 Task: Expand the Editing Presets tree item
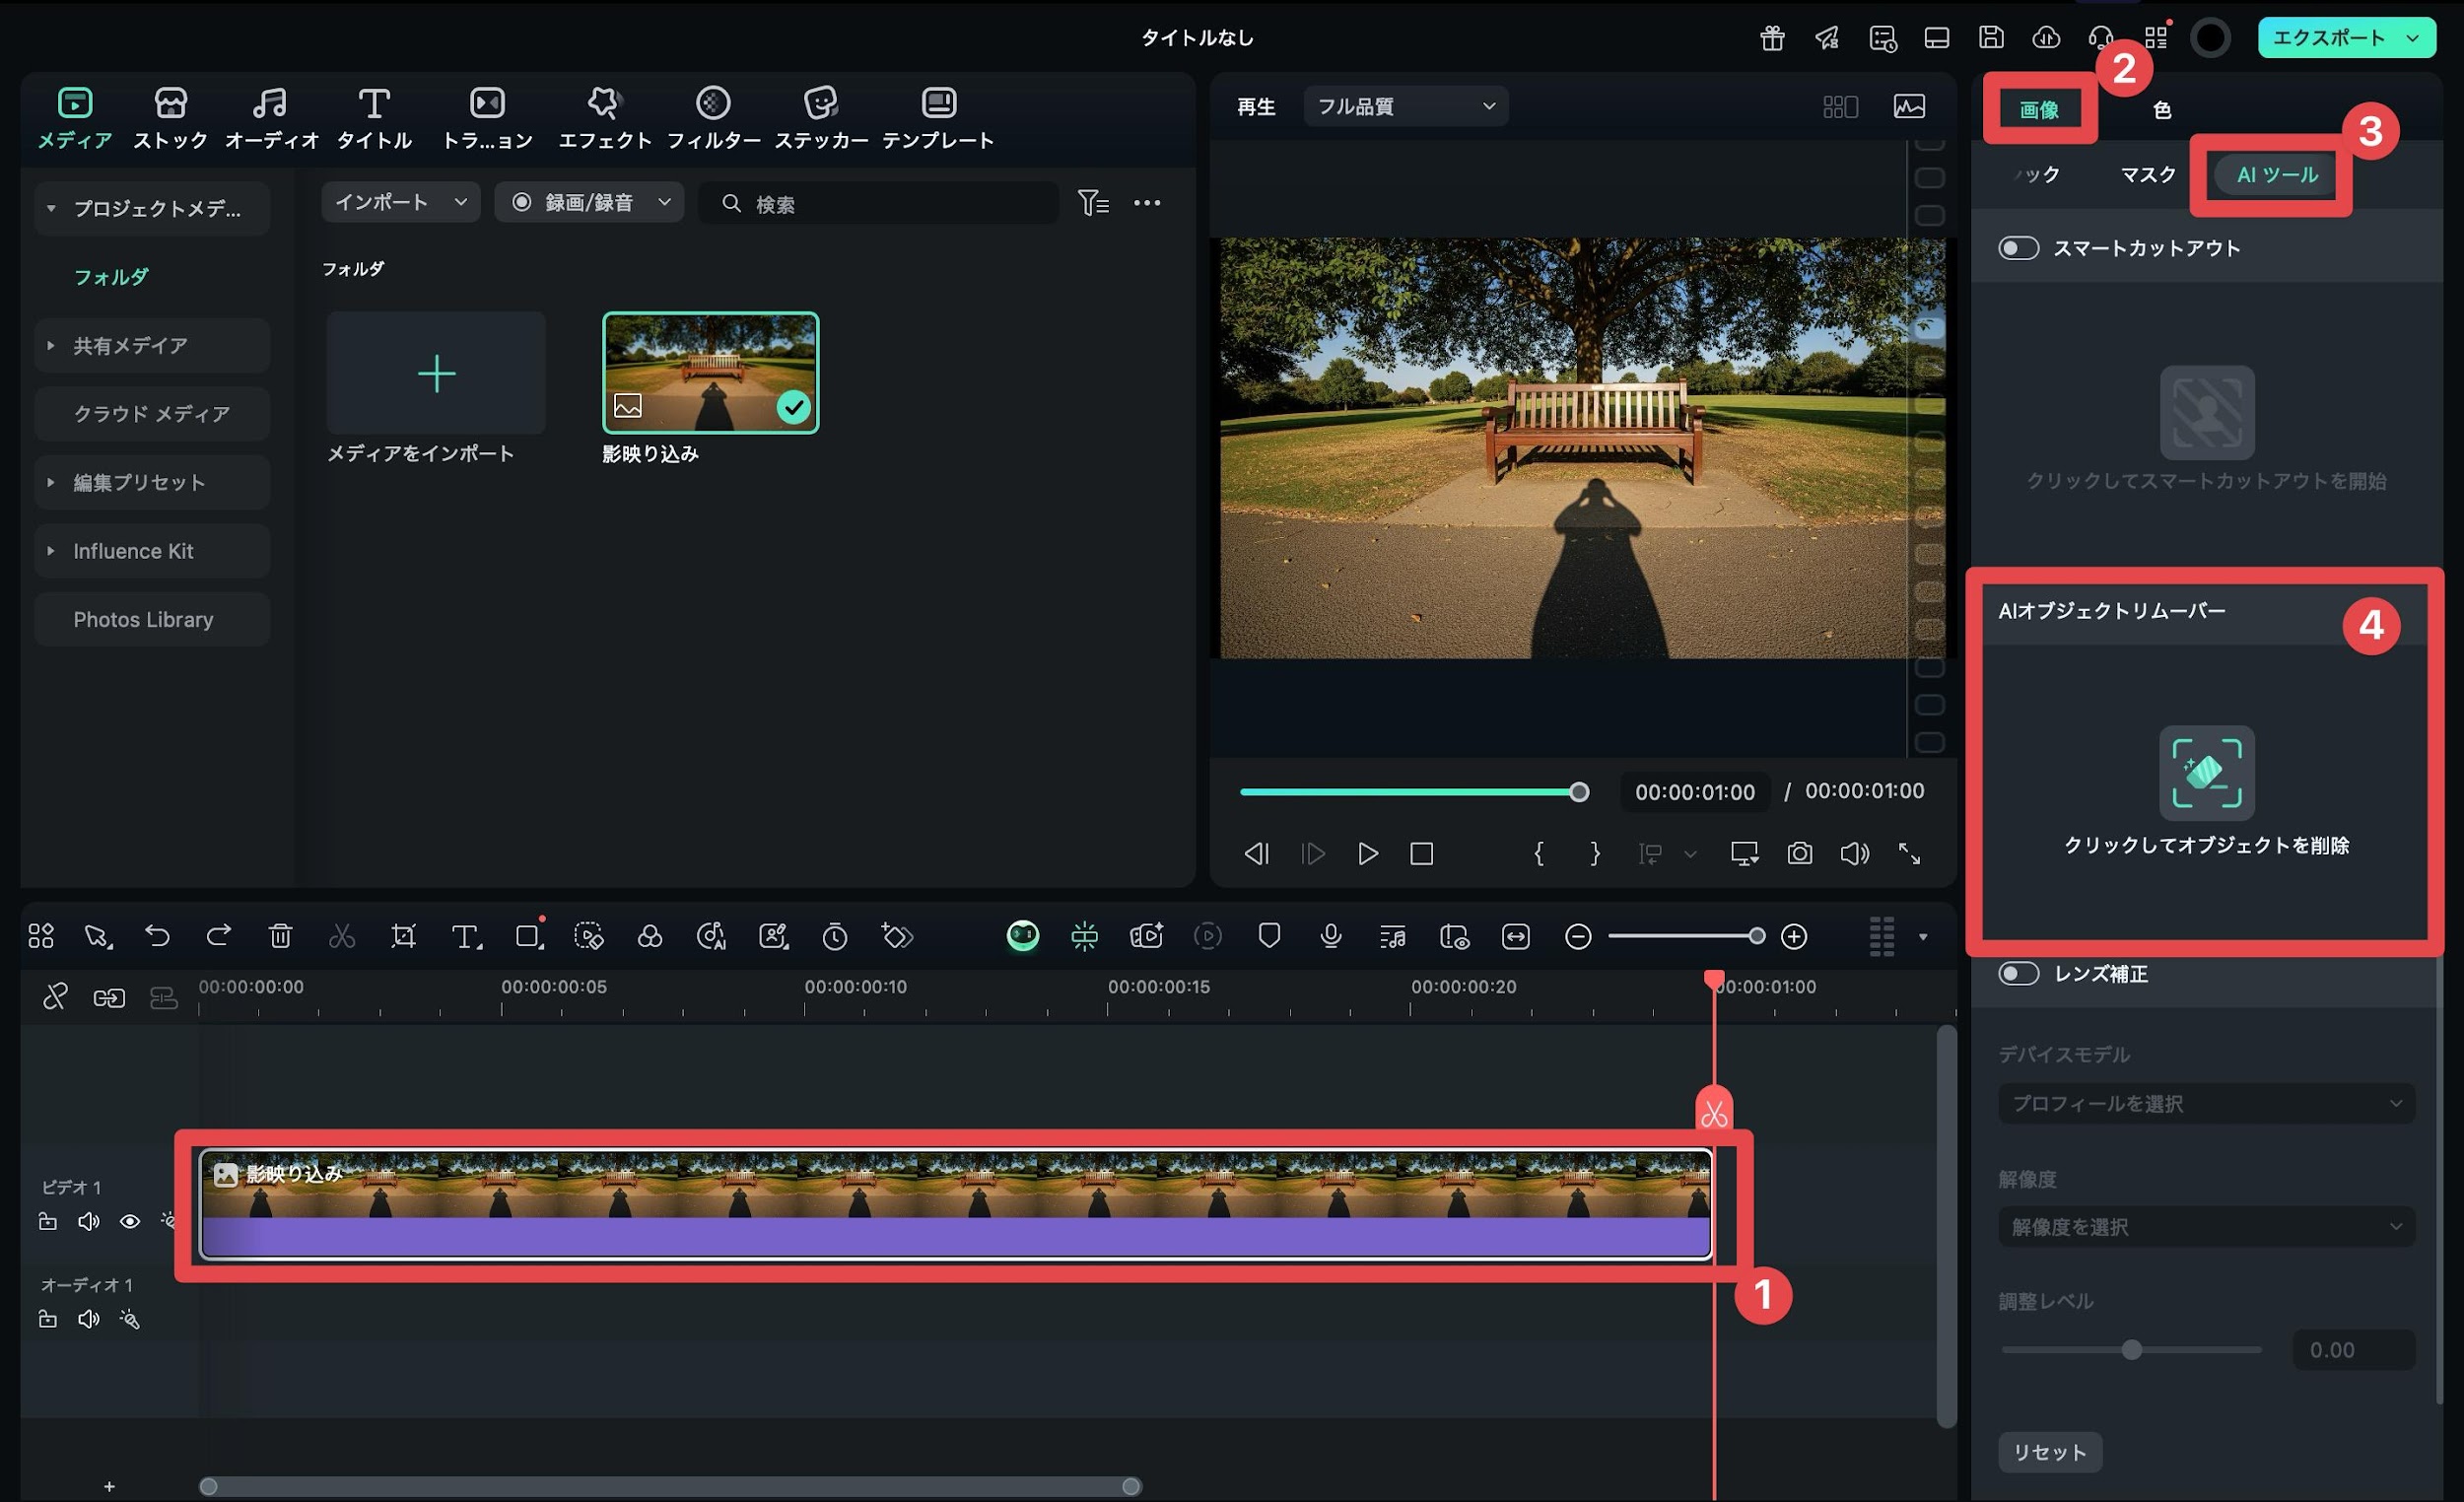[50, 482]
